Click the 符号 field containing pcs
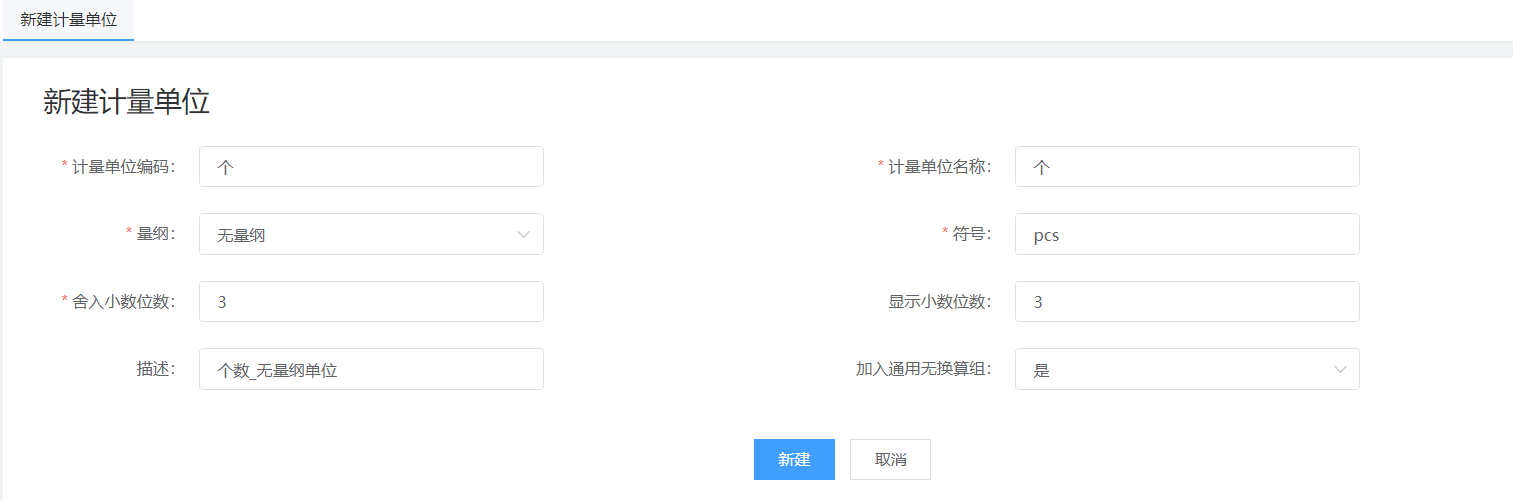Screen dimensions: 1513x500 pyautogui.click(x=1186, y=234)
